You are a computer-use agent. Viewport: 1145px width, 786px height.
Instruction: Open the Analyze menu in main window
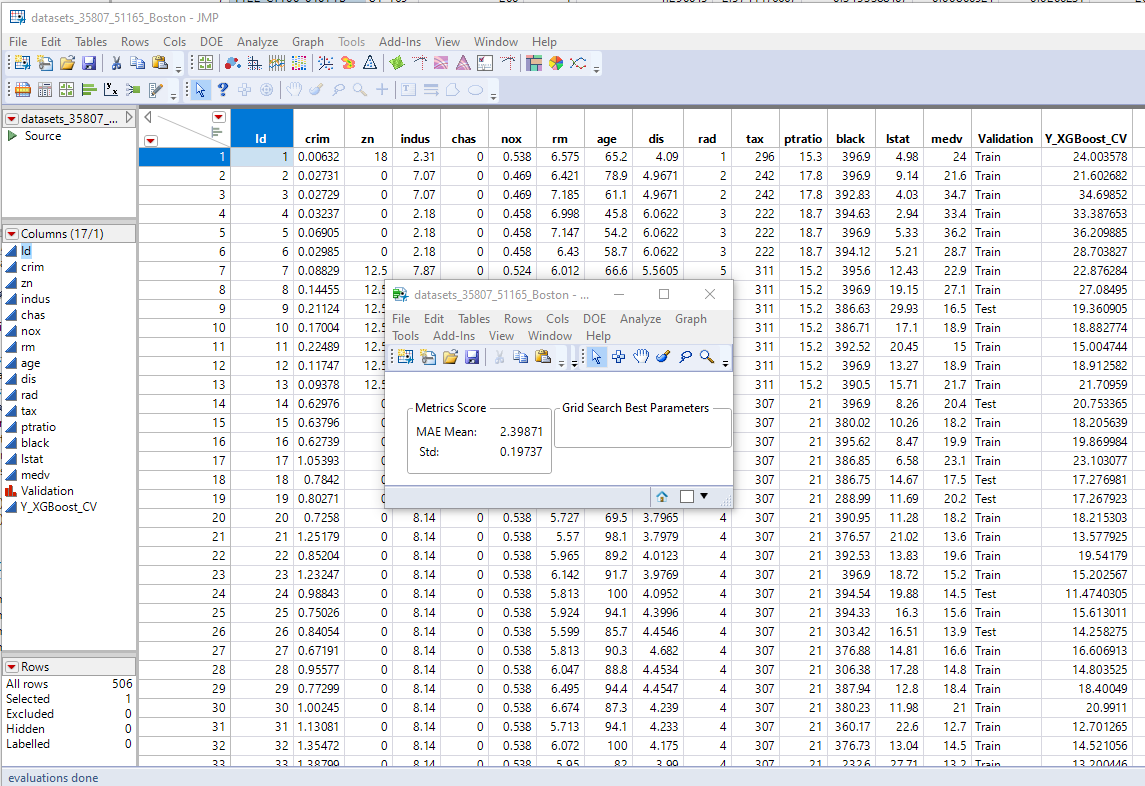[x=257, y=42]
